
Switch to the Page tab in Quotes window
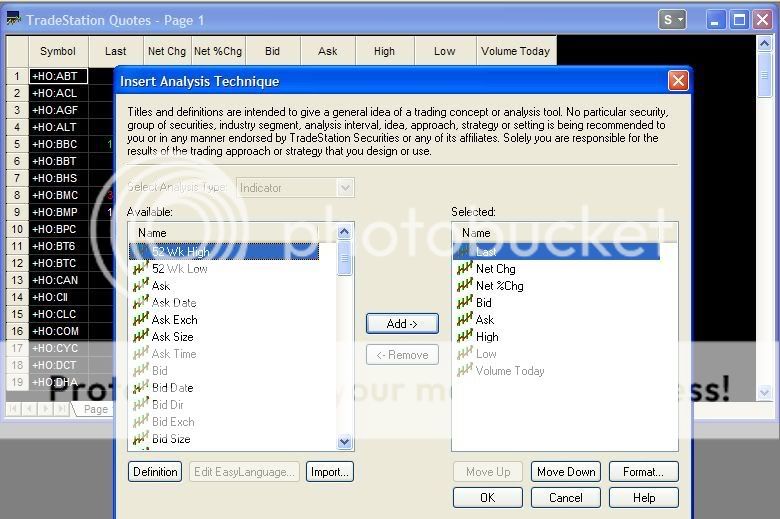pos(95,409)
